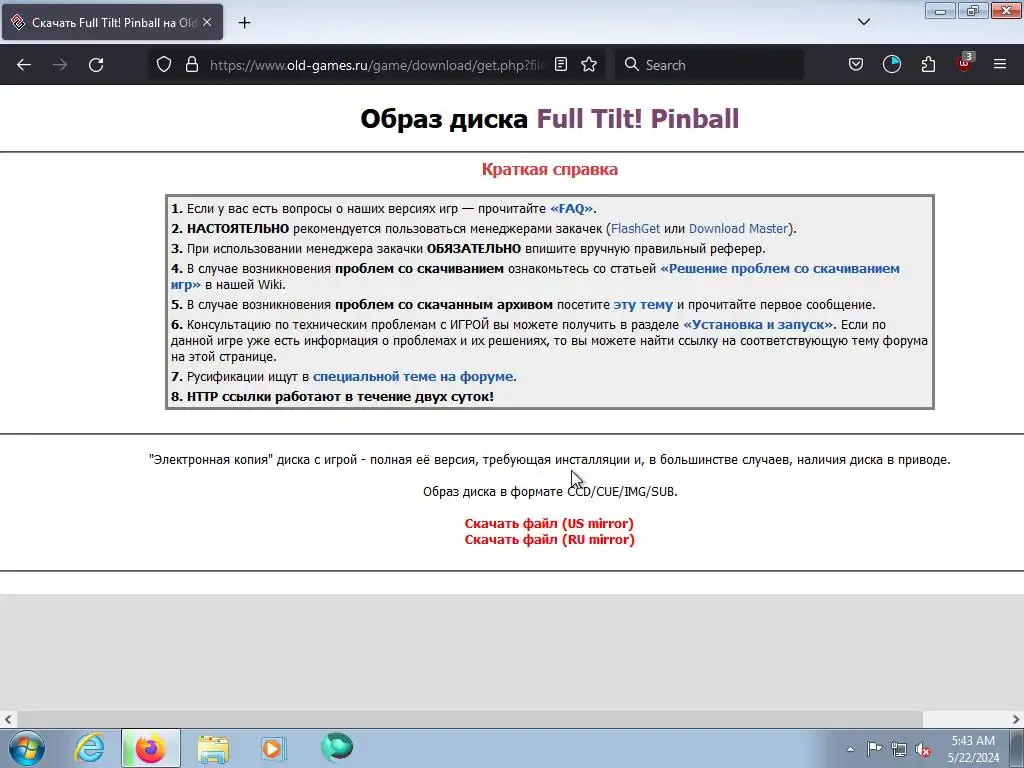Image resolution: width=1024 pixels, height=768 pixels.
Task: Click the Краткая справка heading
Action: 549,169
